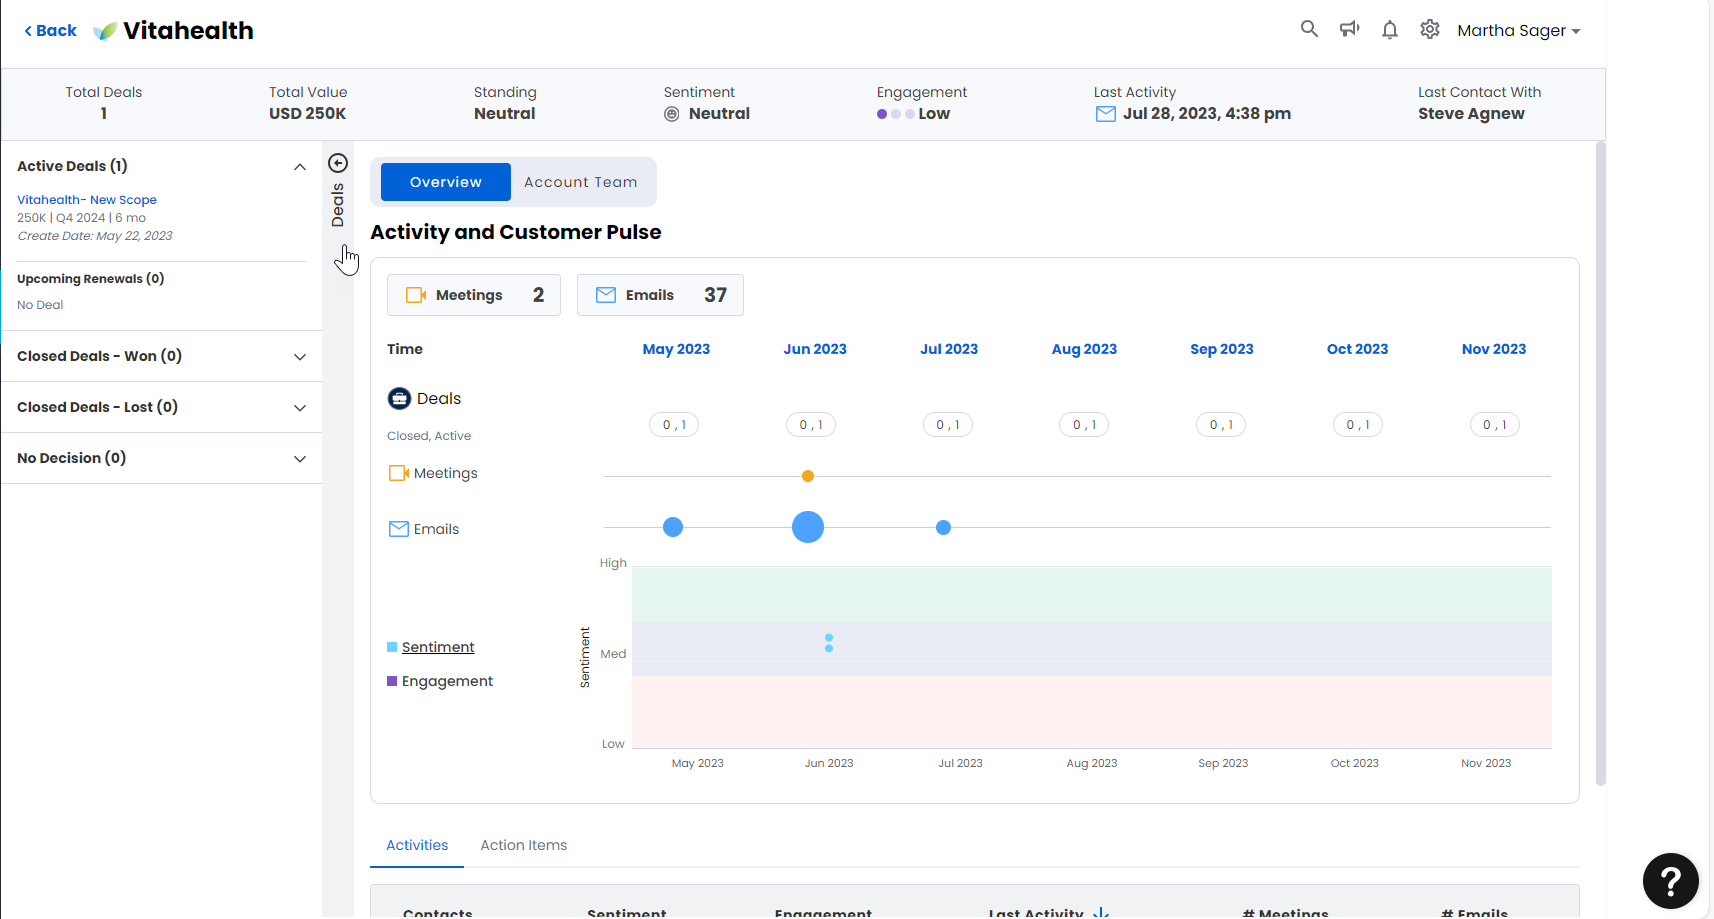
Task: Click the Sep 2023 deals count pill
Action: 1221,425
